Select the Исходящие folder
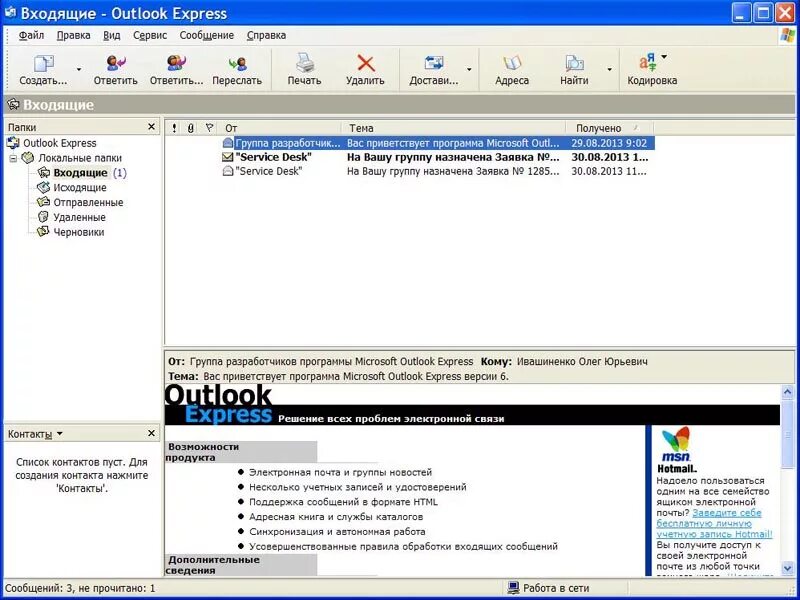 click(x=80, y=188)
